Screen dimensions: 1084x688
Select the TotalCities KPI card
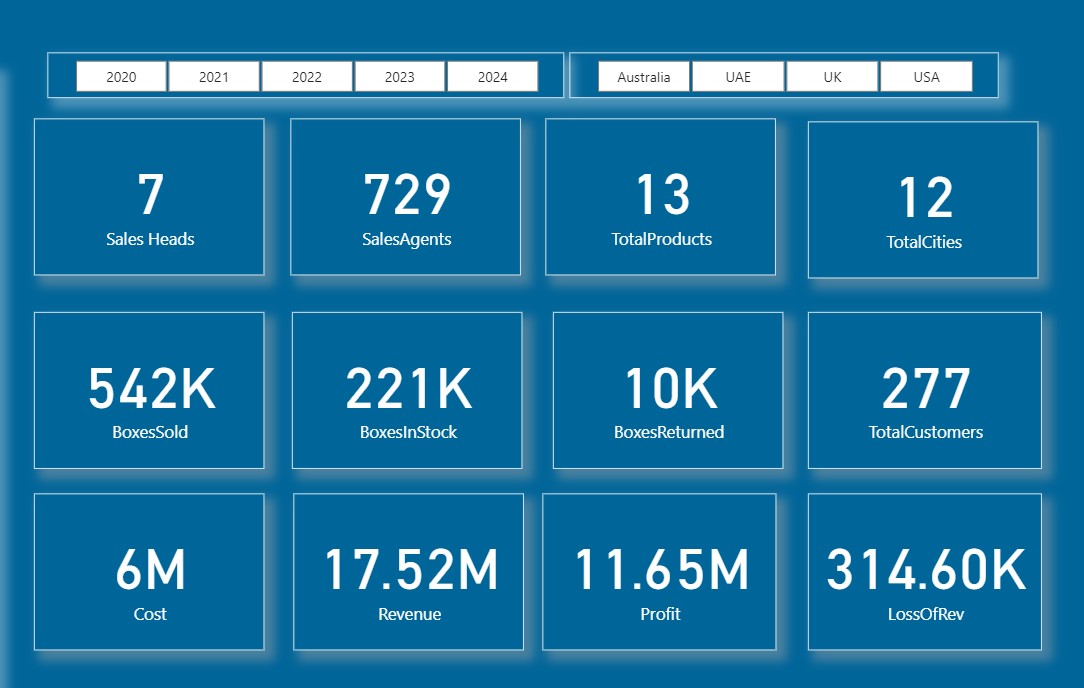pyautogui.click(x=922, y=197)
